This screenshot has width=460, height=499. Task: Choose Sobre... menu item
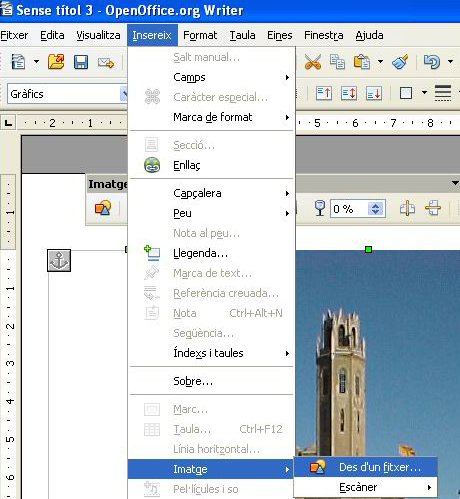(x=211, y=381)
